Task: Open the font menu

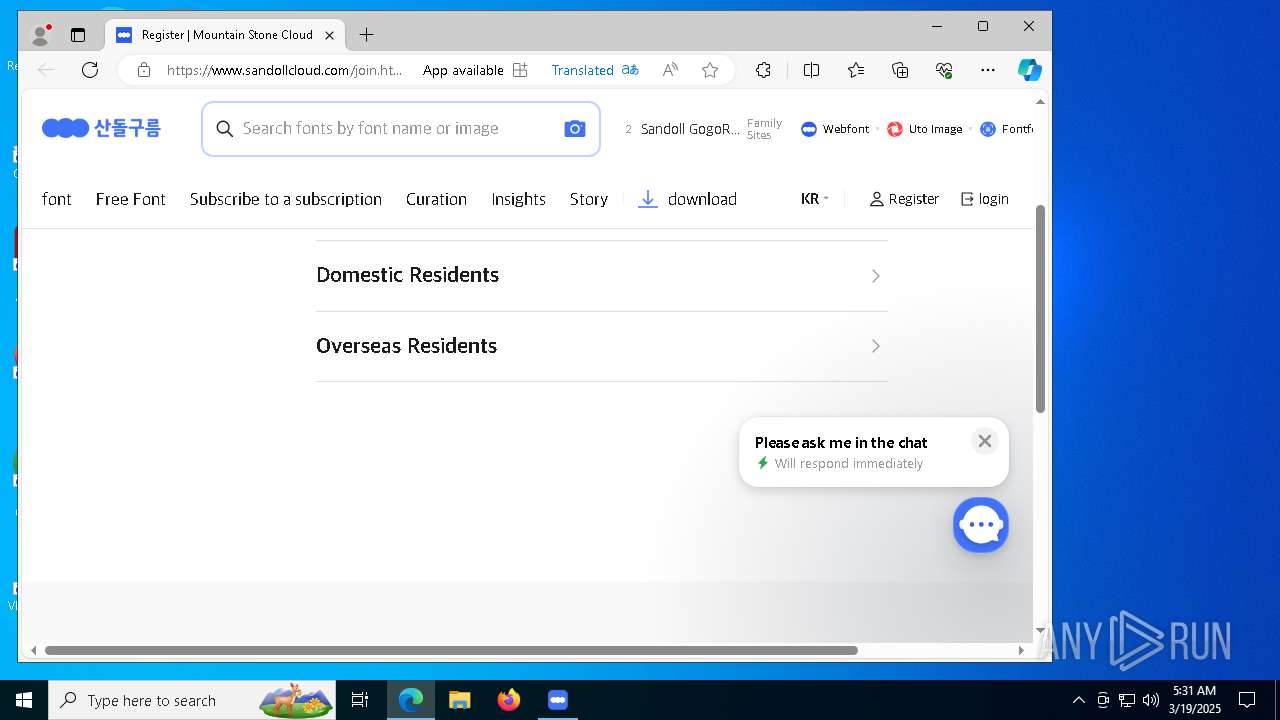Action: (57, 199)
